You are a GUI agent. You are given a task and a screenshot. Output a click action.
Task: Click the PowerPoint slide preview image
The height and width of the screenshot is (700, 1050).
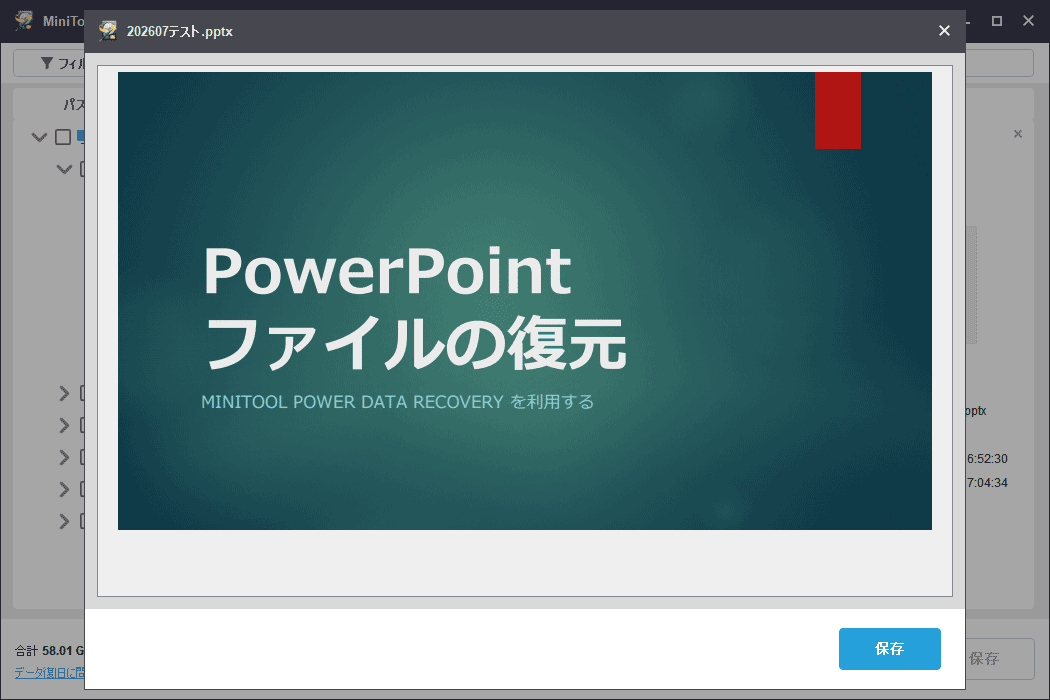(524, 301)
